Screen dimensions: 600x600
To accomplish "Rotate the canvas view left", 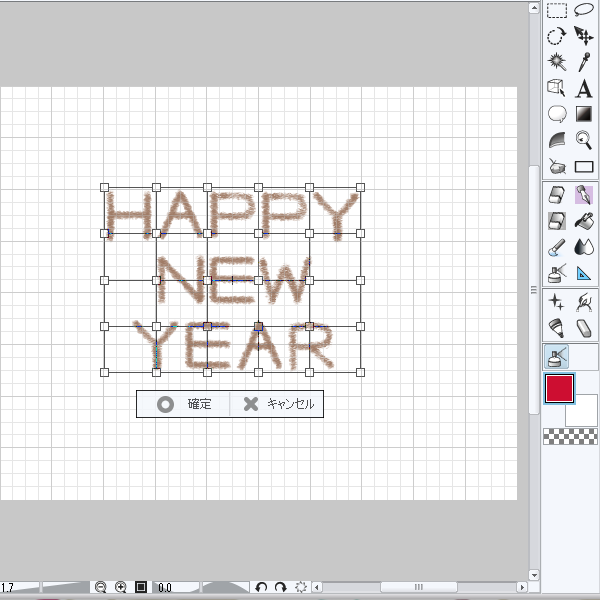I will click(261, 587).
